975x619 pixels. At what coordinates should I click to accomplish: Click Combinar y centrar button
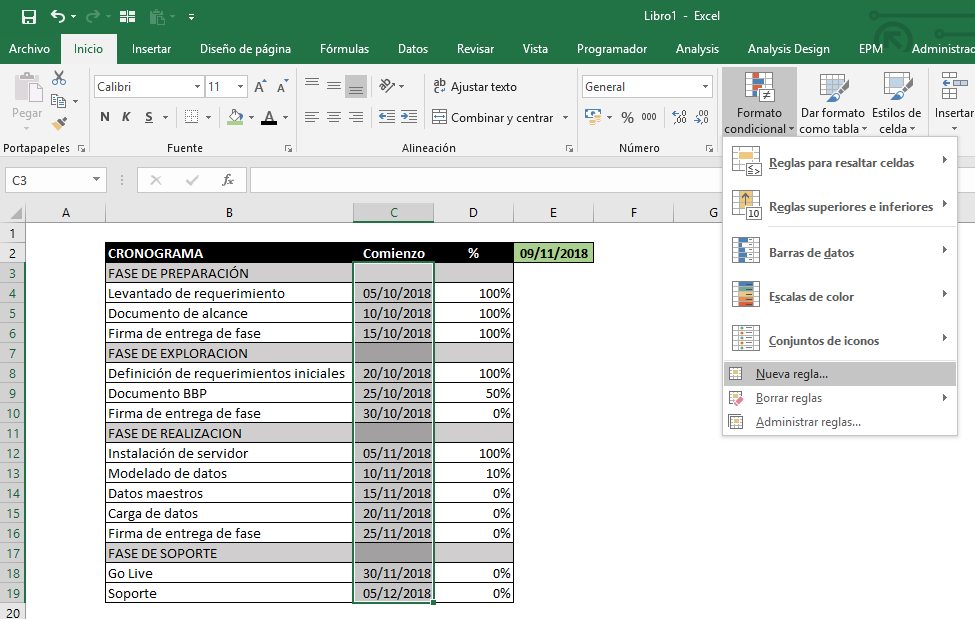click(x=493, y=118)
